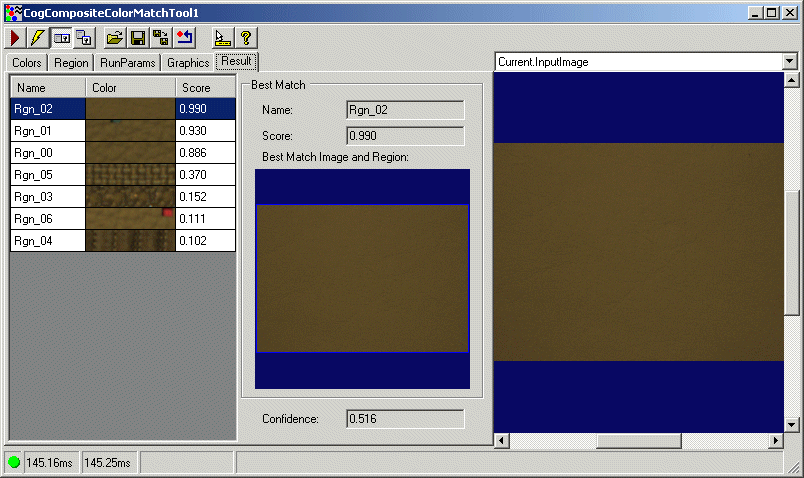Click the 0.886 score cell
Viewport: 804px width, 478px height.
click(205, 153)
